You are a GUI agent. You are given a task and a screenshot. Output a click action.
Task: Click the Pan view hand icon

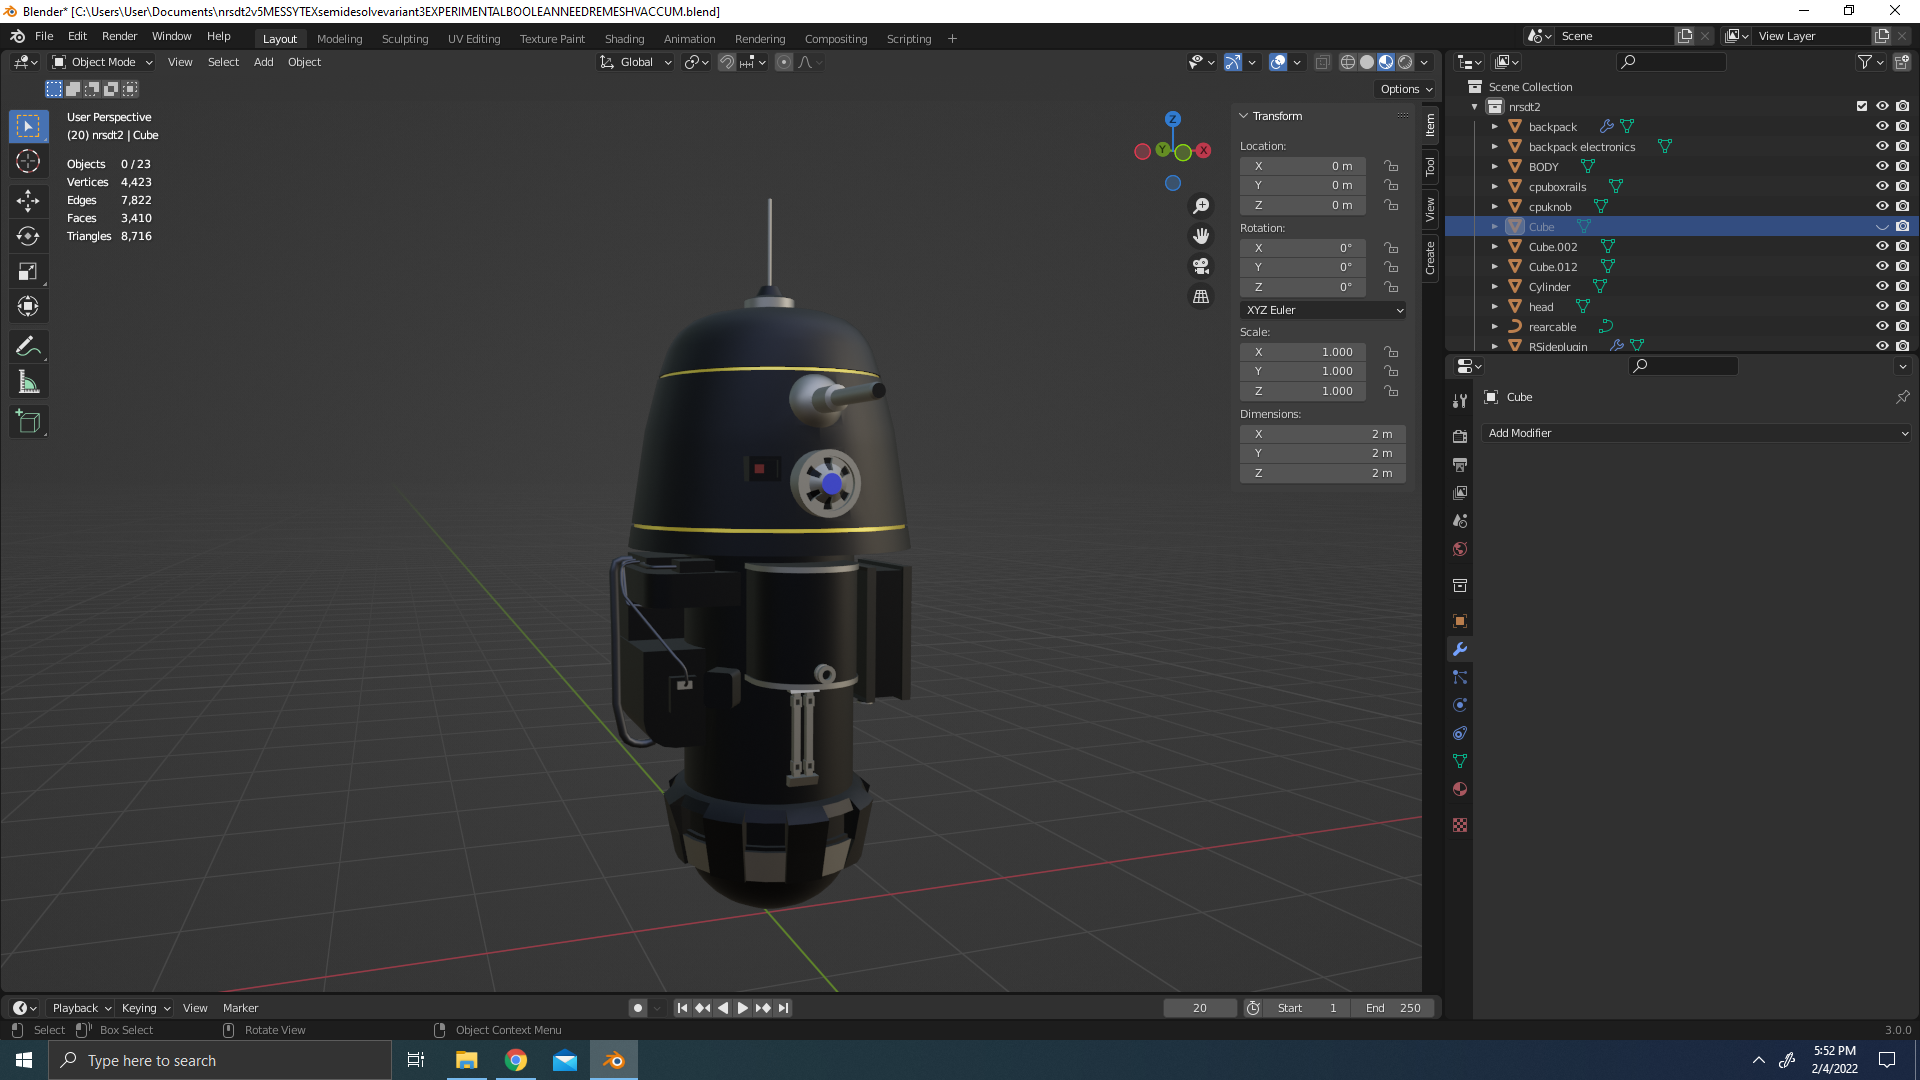(1201, 236)
